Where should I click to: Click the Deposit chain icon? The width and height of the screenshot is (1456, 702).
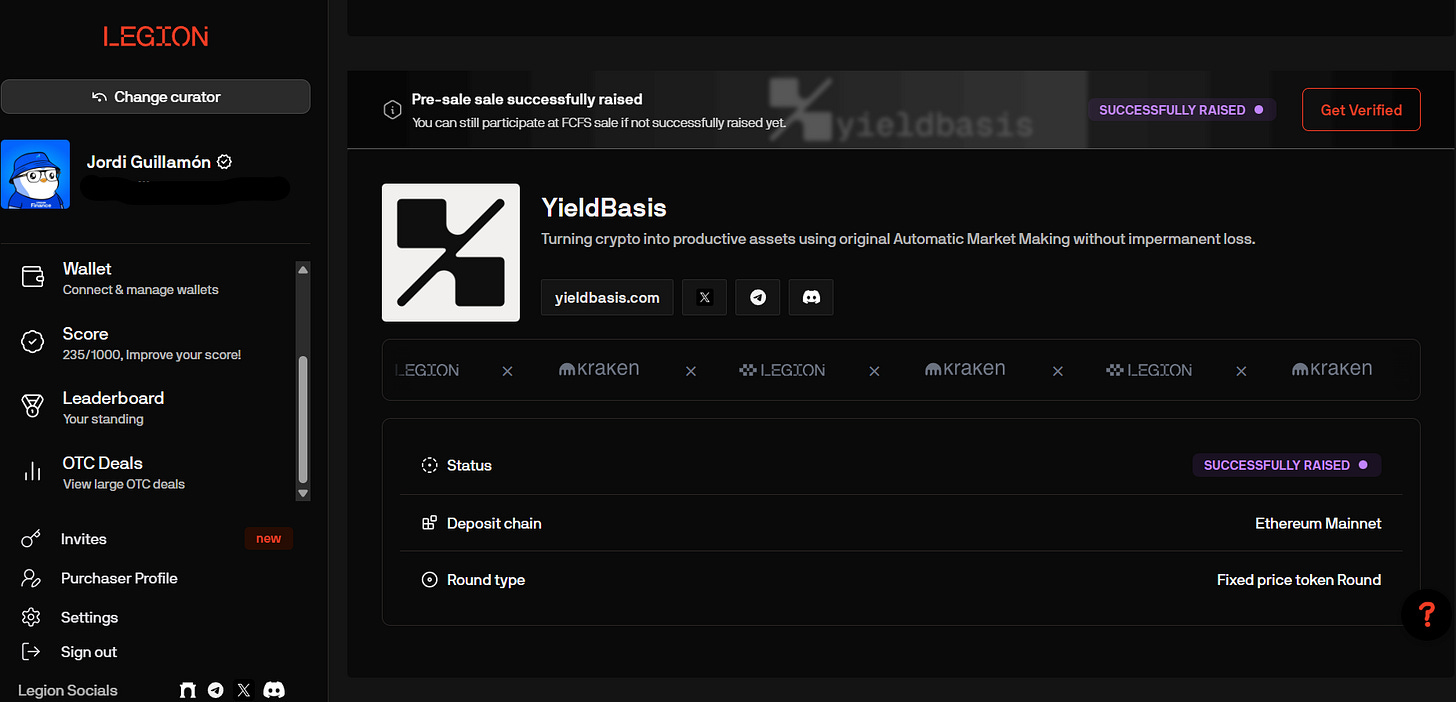tap(429, 523)
